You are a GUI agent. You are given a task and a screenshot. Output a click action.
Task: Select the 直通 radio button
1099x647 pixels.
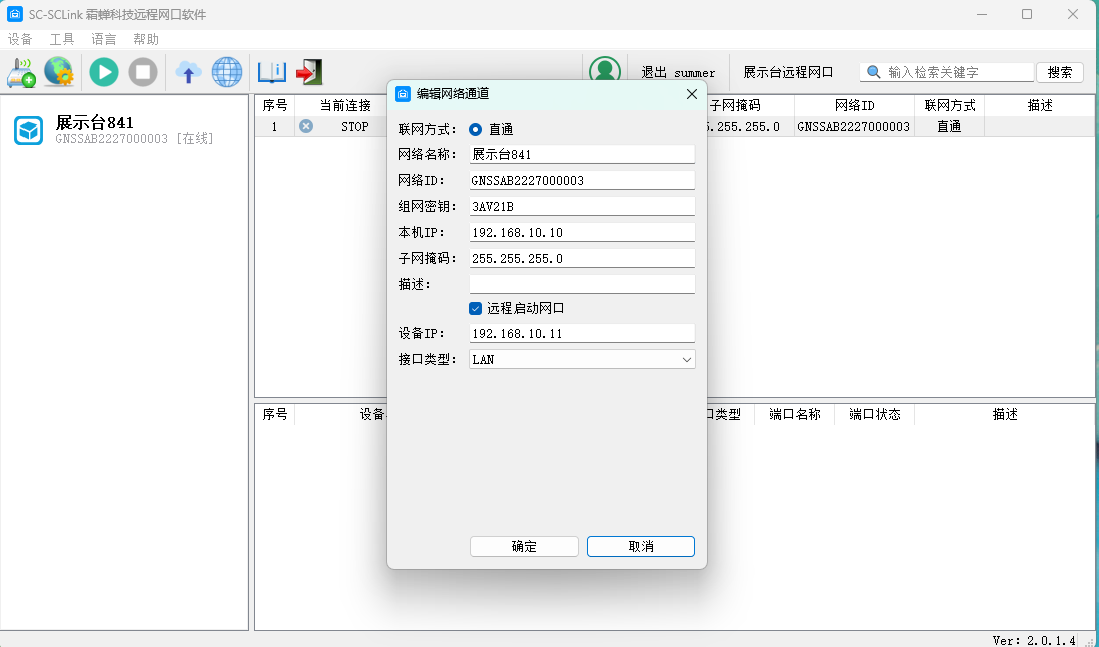pyautogui.click(x=476, y=129)
